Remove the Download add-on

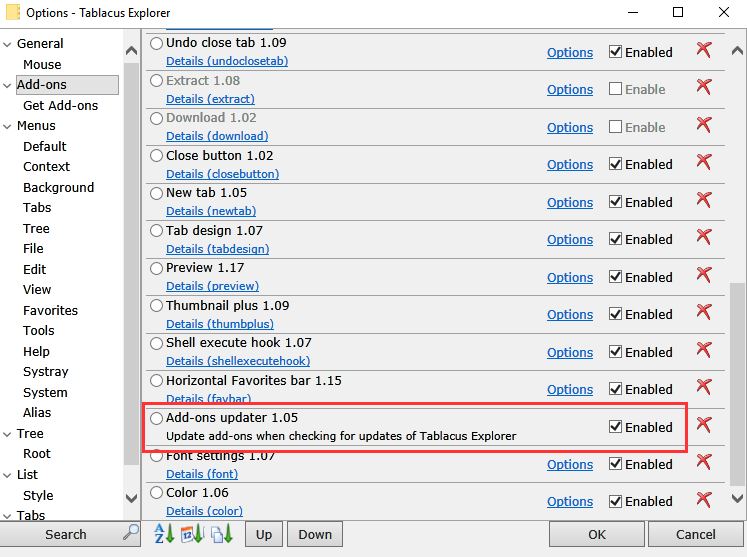click(704, 125)
